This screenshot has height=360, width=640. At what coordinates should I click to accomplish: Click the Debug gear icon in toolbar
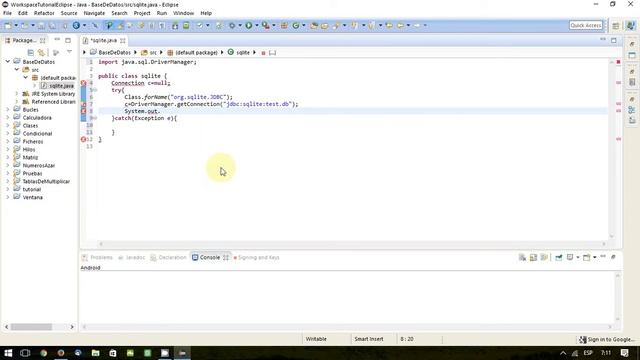tap(232, 25)
